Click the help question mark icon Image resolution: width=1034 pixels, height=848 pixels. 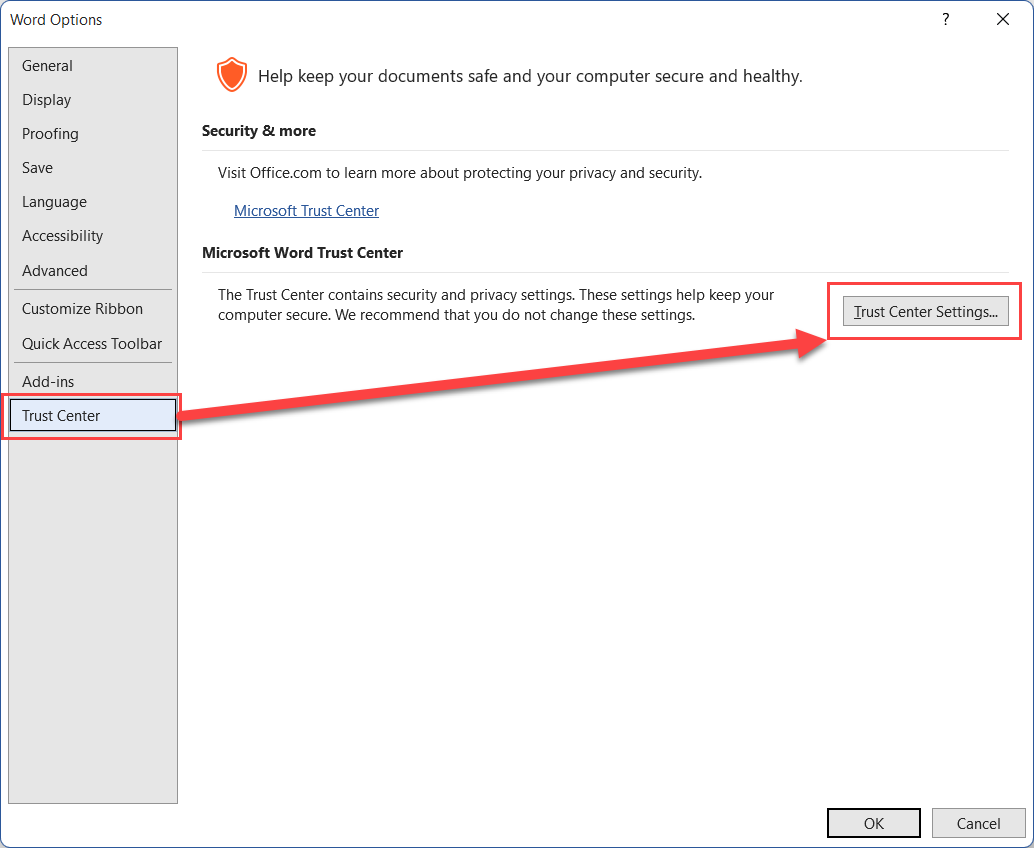coord(946,19)
